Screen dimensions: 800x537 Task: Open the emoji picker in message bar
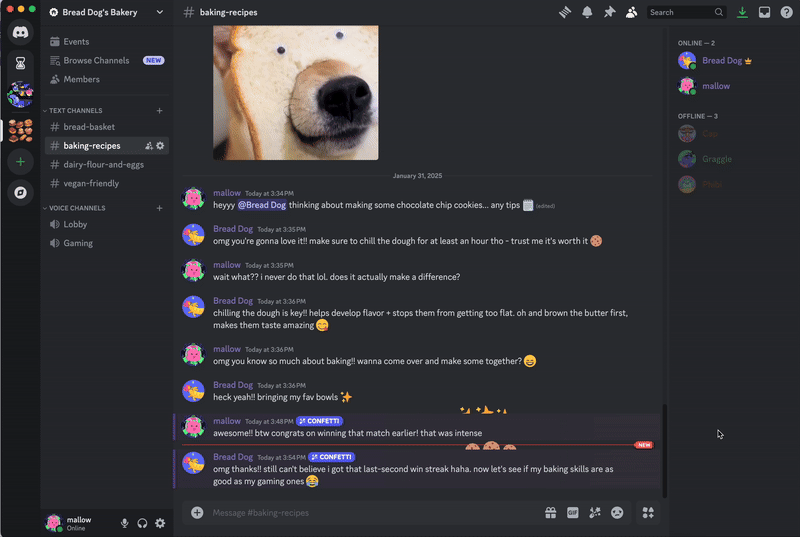[617, 513]
